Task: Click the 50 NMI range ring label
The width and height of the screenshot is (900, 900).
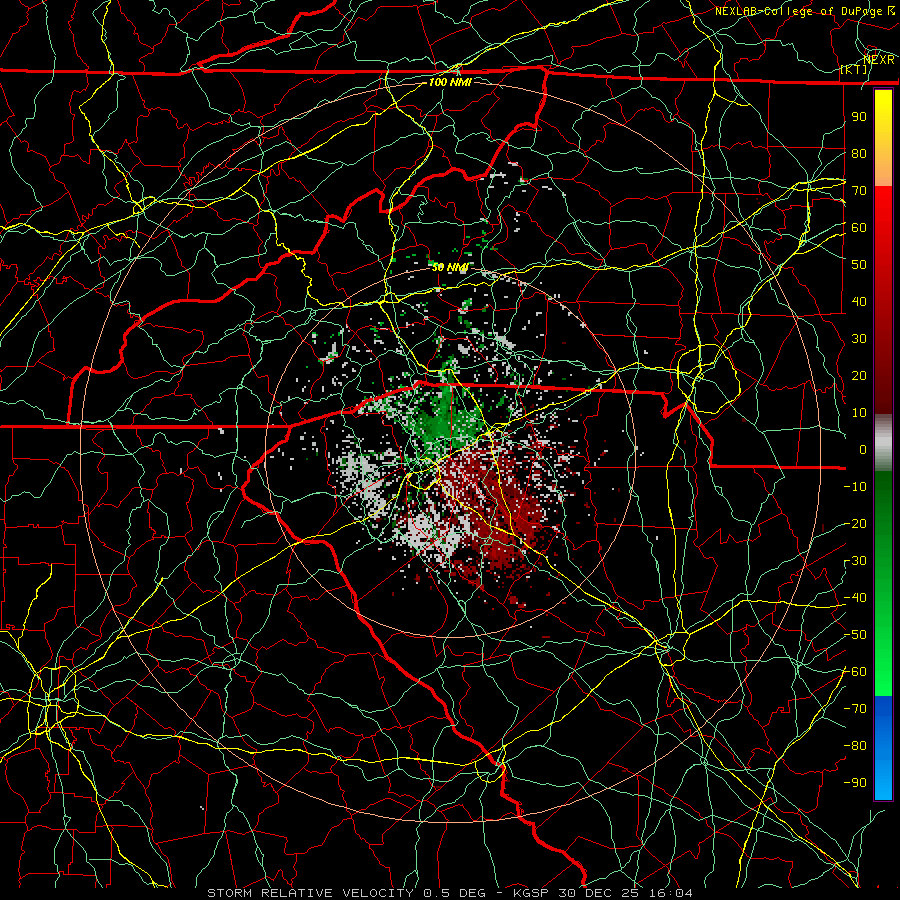Action: (x=450, y=267)
